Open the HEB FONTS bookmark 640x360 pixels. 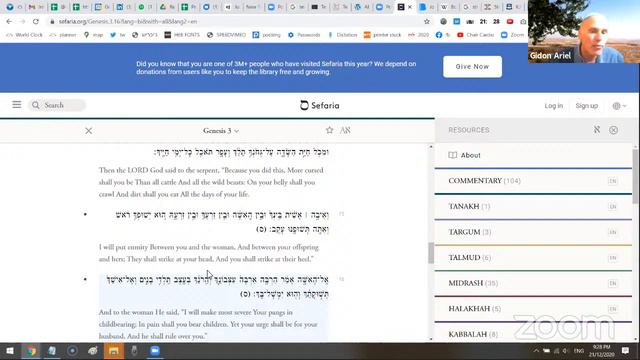coord(182,35)
